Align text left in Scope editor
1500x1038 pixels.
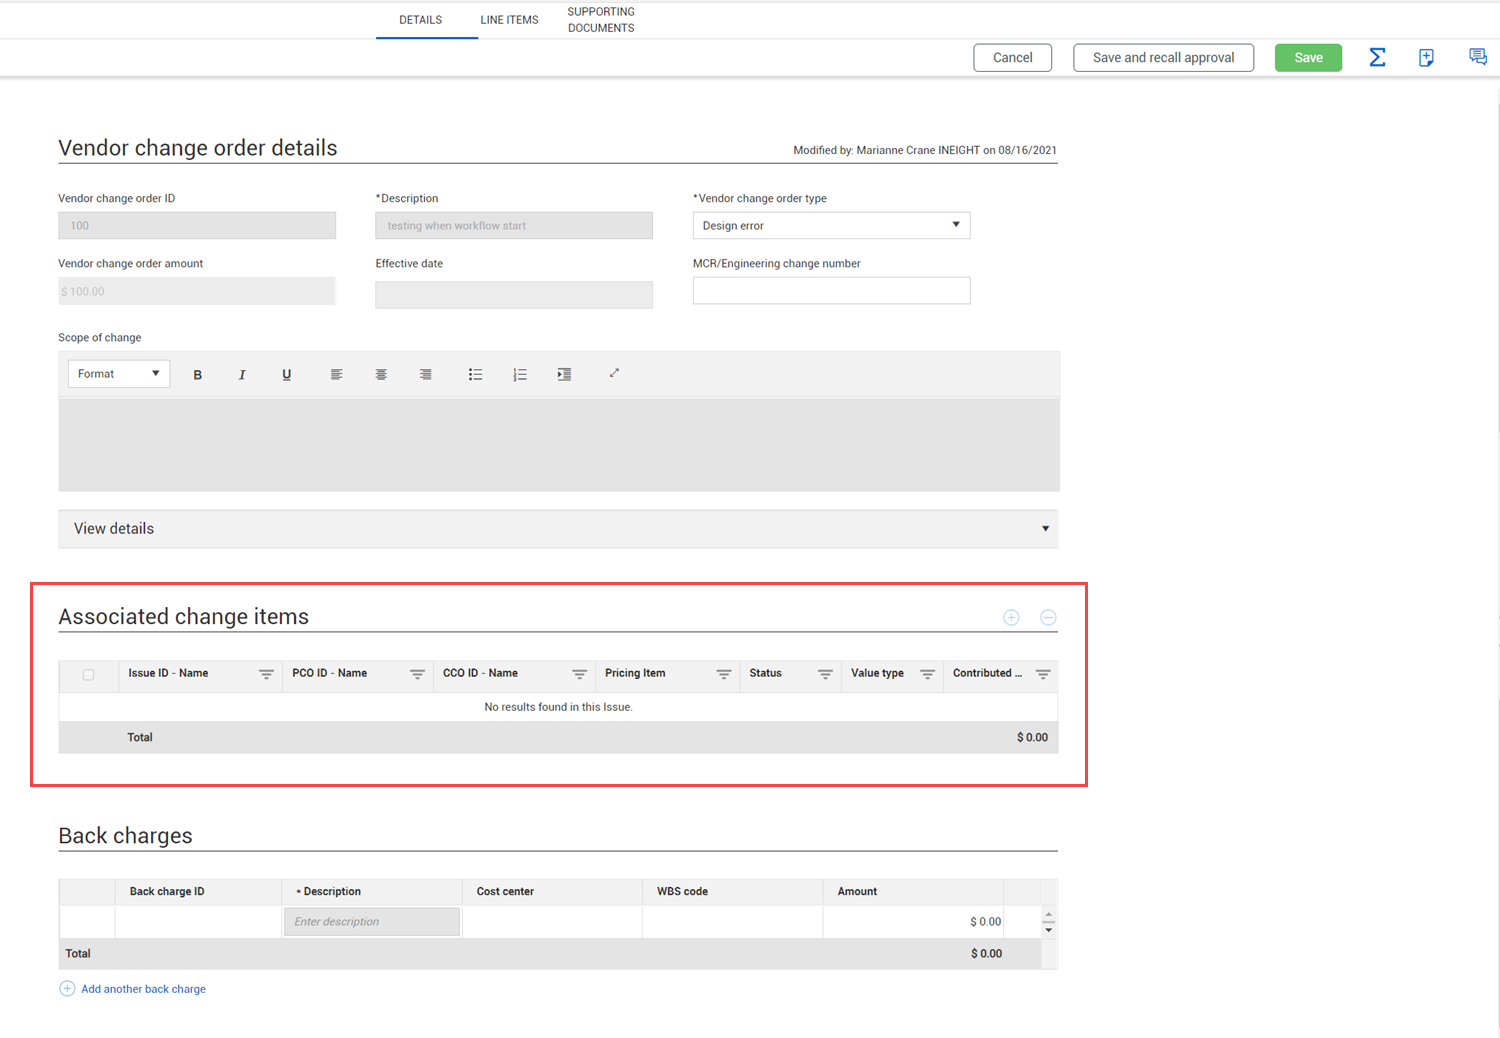[336, 375]
